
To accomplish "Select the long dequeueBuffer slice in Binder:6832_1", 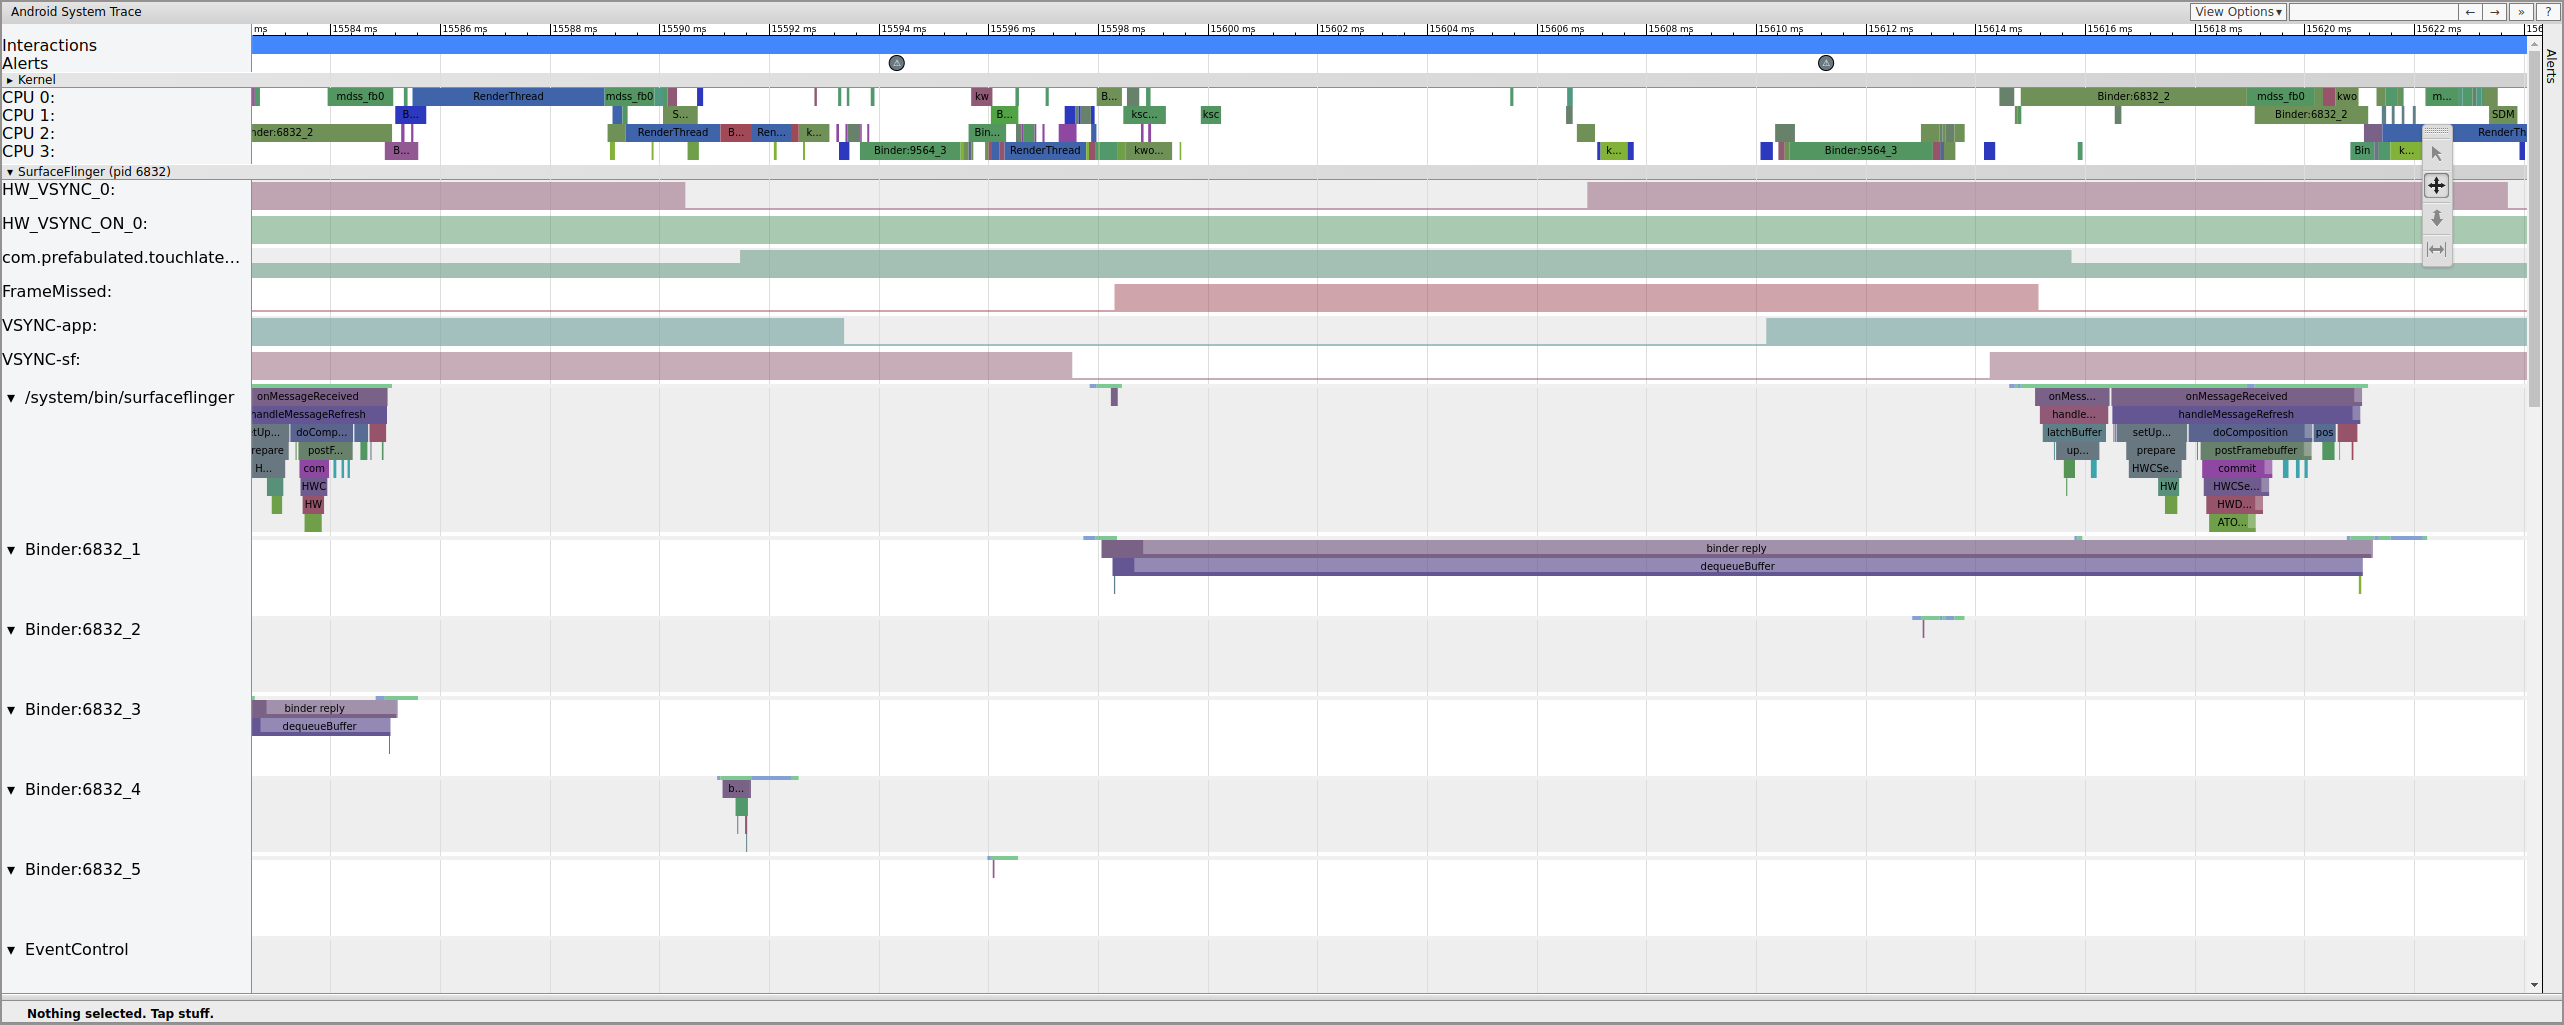I will click(x=1736, y=567).
